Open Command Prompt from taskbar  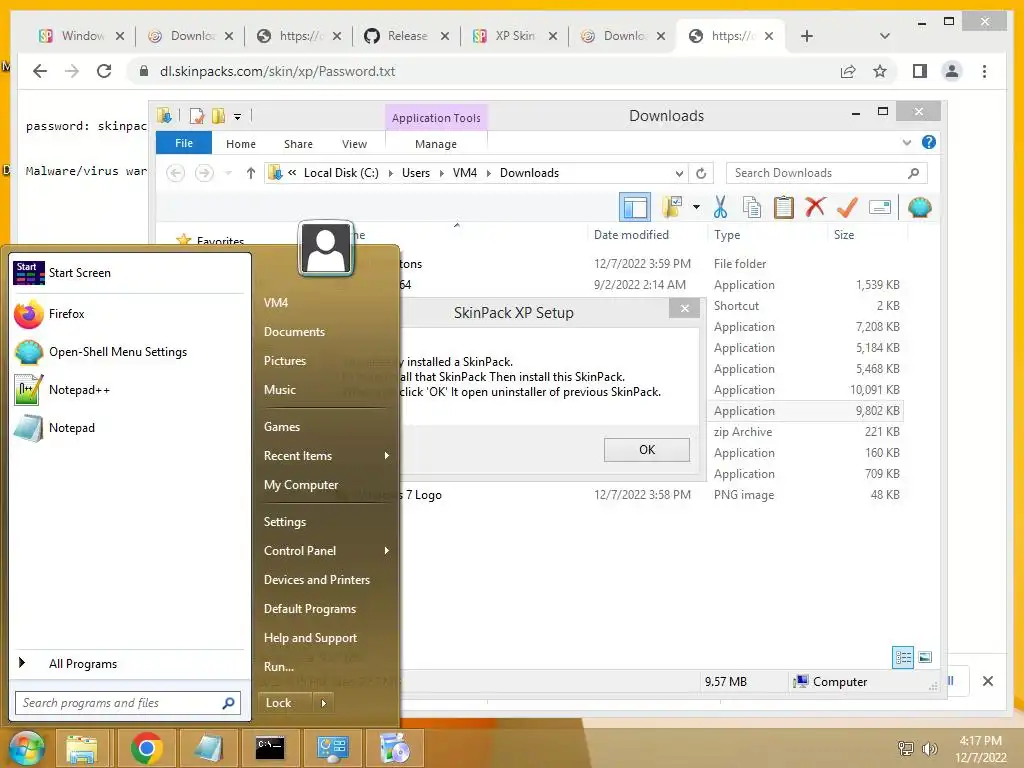coord(270,748)
